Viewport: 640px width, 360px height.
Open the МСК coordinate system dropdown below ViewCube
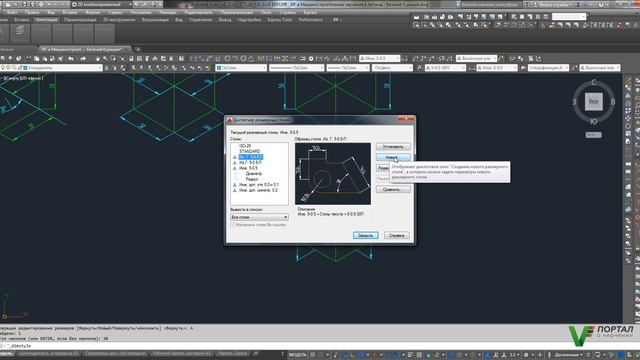(x=593, y=135)
